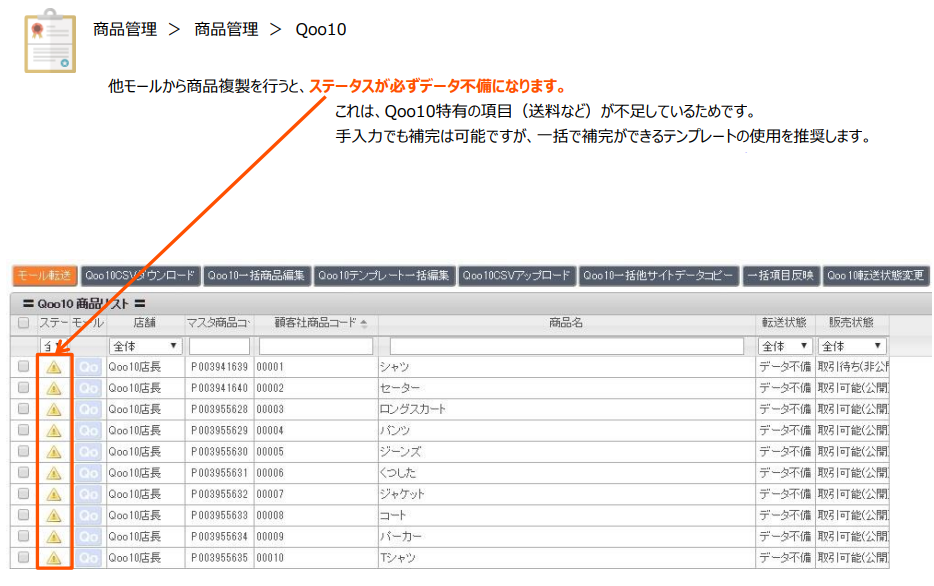Click the 顧客社商品コード filter field
The width and height of the screenshot is (934, 586).
click(x=316, y=346)
